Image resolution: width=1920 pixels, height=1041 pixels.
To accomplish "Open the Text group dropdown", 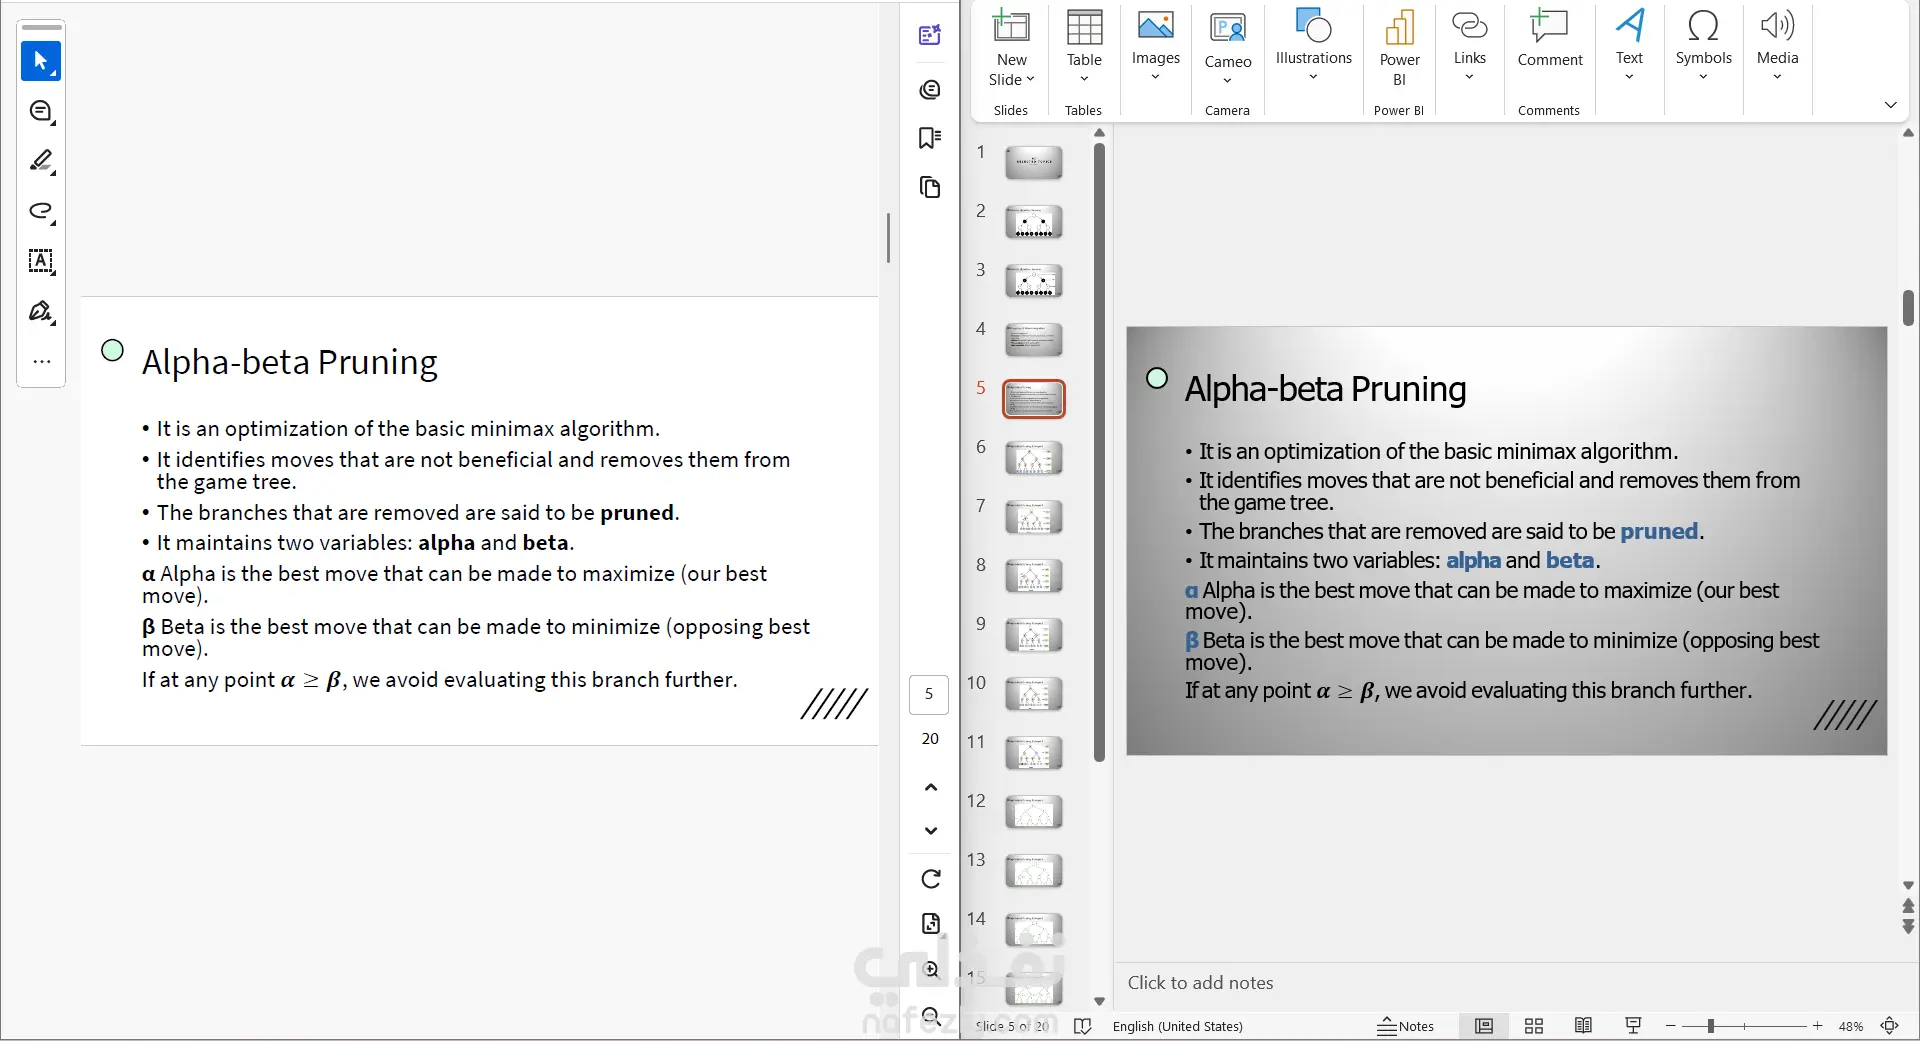I will click(x=1629, y=77).
